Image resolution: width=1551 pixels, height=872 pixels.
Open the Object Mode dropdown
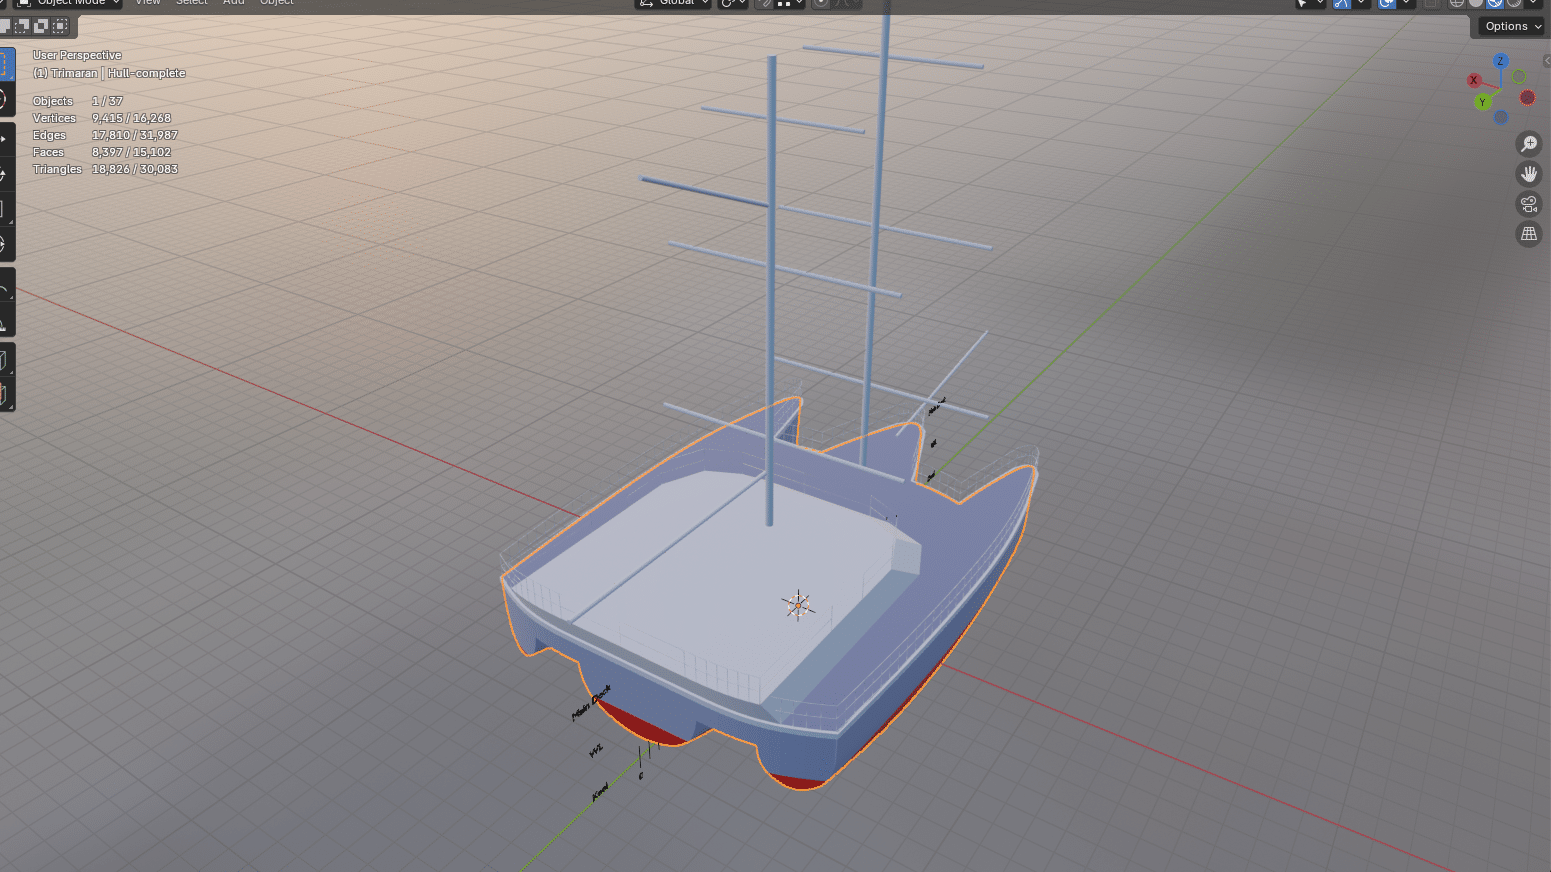tap(70, 3)
